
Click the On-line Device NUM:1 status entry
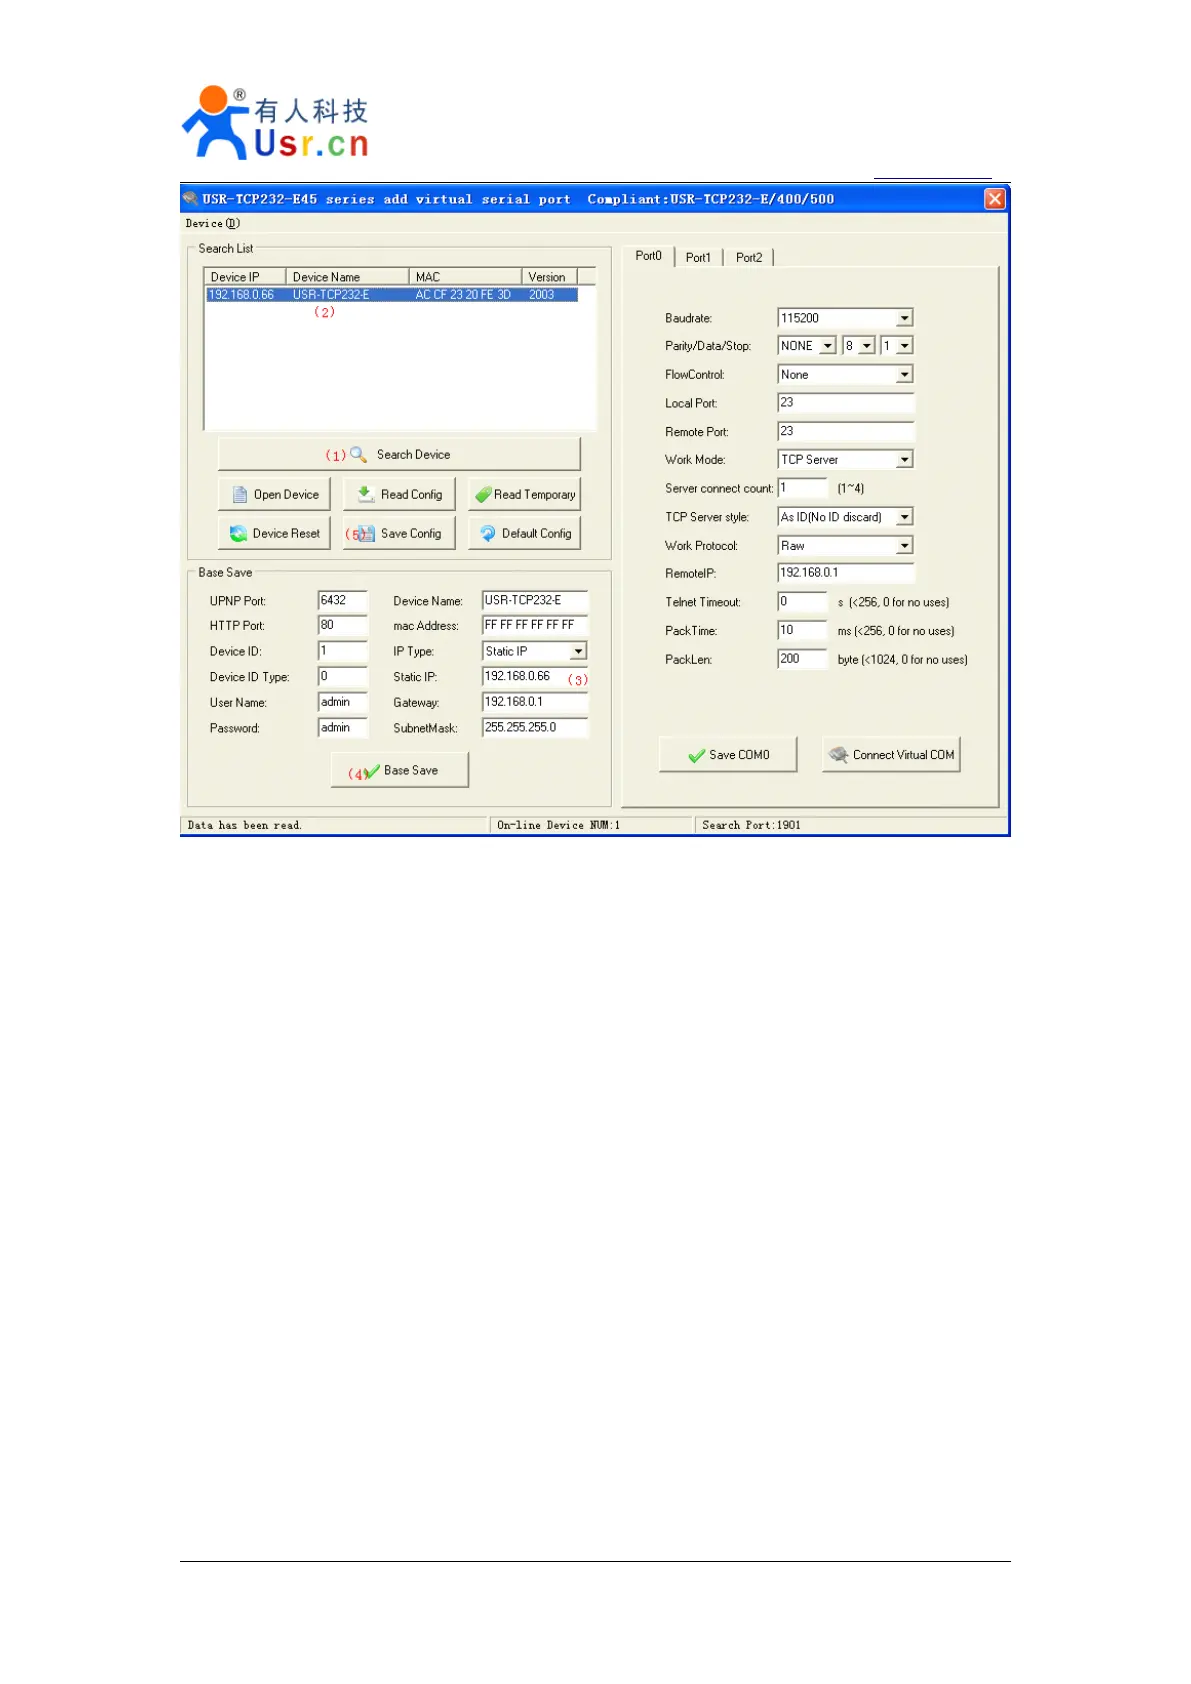tap(558, 825)
